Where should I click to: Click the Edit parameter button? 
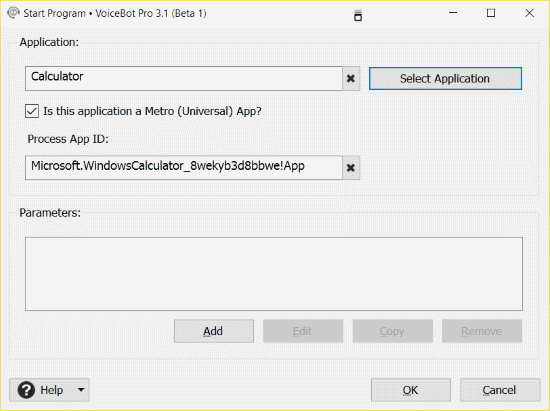click(303, 331)
